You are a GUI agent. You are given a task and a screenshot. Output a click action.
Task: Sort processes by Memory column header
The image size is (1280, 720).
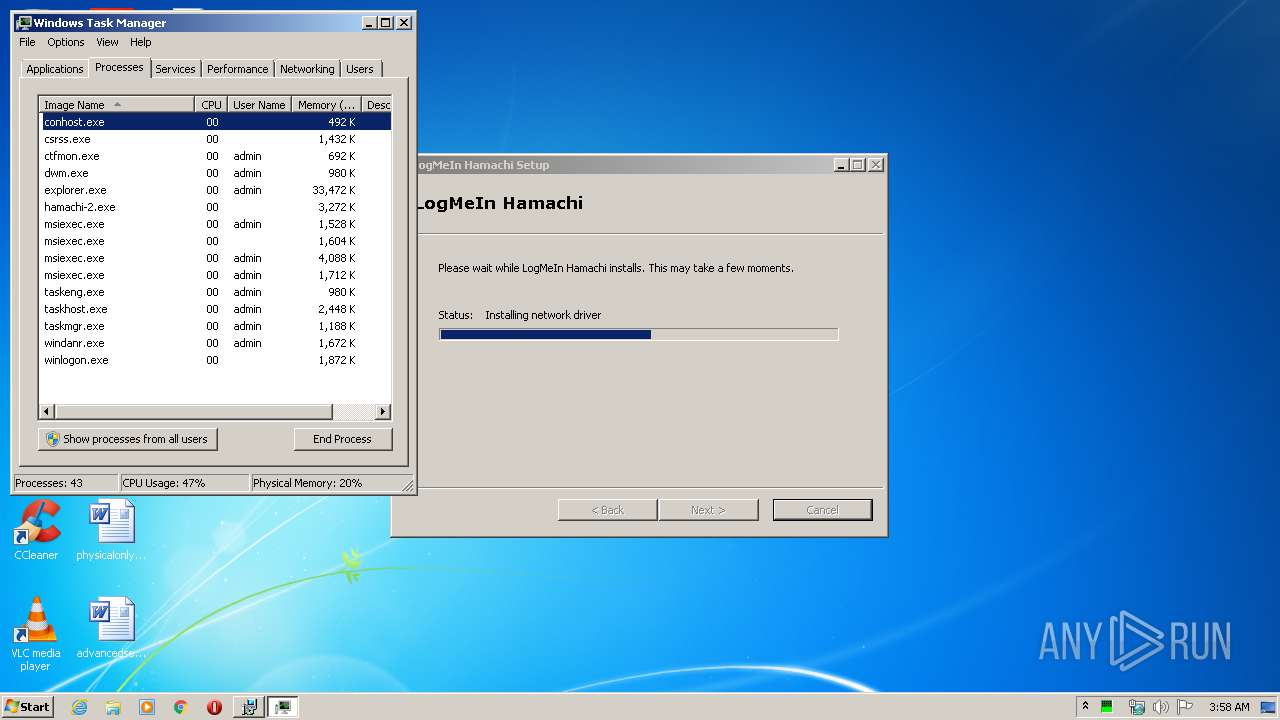coord(326,105)
